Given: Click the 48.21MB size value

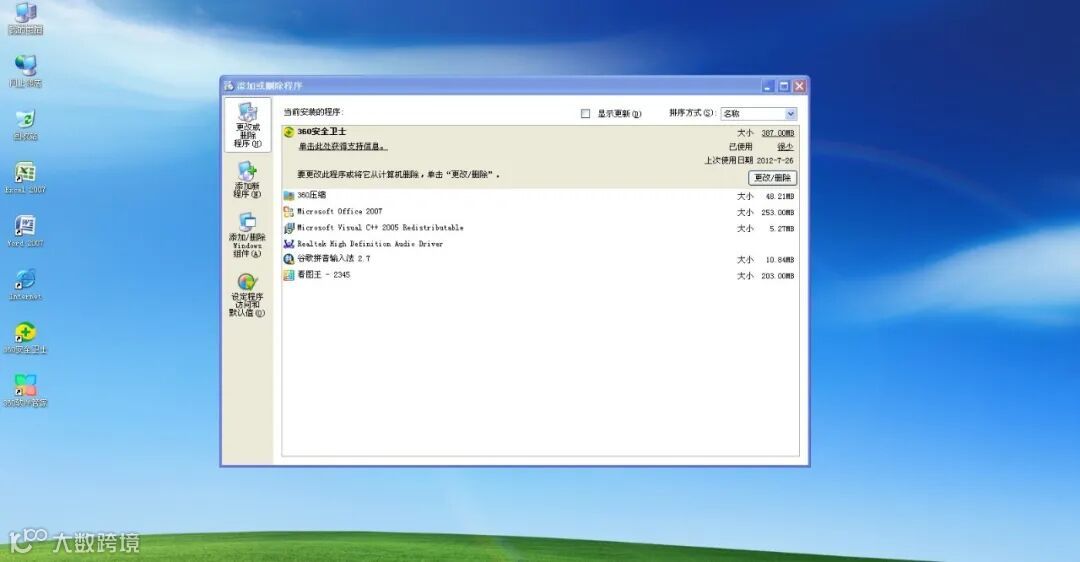Looking at the screenshot, I should pos(780,196).
